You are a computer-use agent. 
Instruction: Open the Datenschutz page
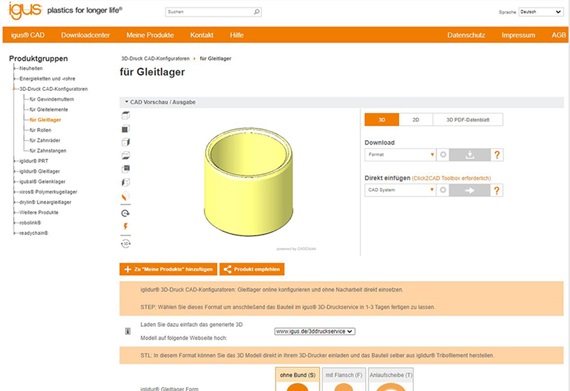click(x=466, y=35)
